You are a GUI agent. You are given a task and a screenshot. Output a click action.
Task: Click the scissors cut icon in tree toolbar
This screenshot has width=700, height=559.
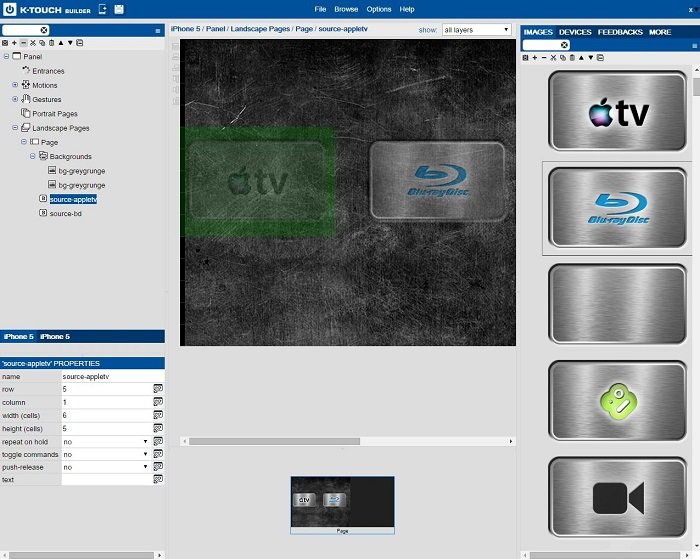tap(33, 43)
